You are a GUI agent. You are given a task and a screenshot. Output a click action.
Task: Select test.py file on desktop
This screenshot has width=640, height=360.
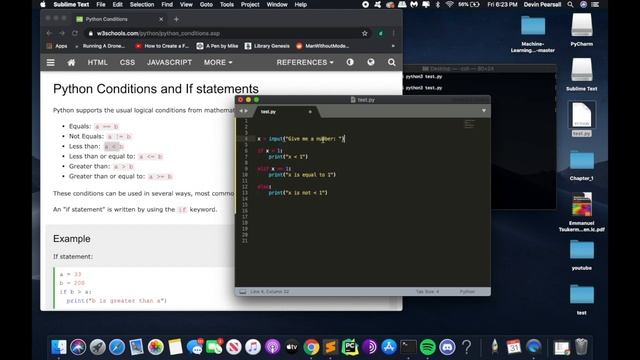tap(582, 119)
